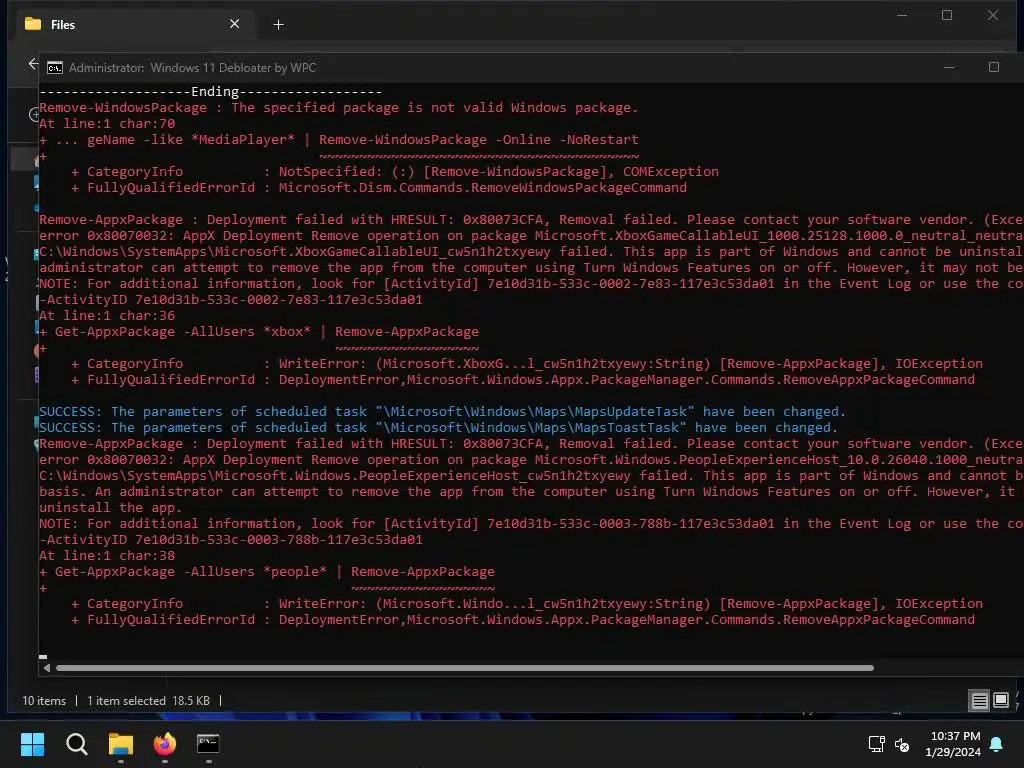
Task: Open the network status tray icon
Action: pyautogui.click(x=876, y=744)
